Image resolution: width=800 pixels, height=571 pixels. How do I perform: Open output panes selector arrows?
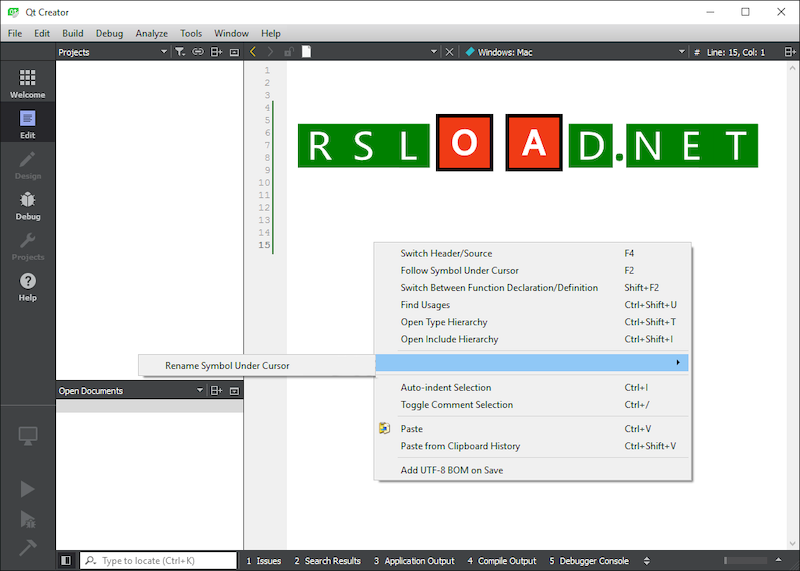(647, 560)
